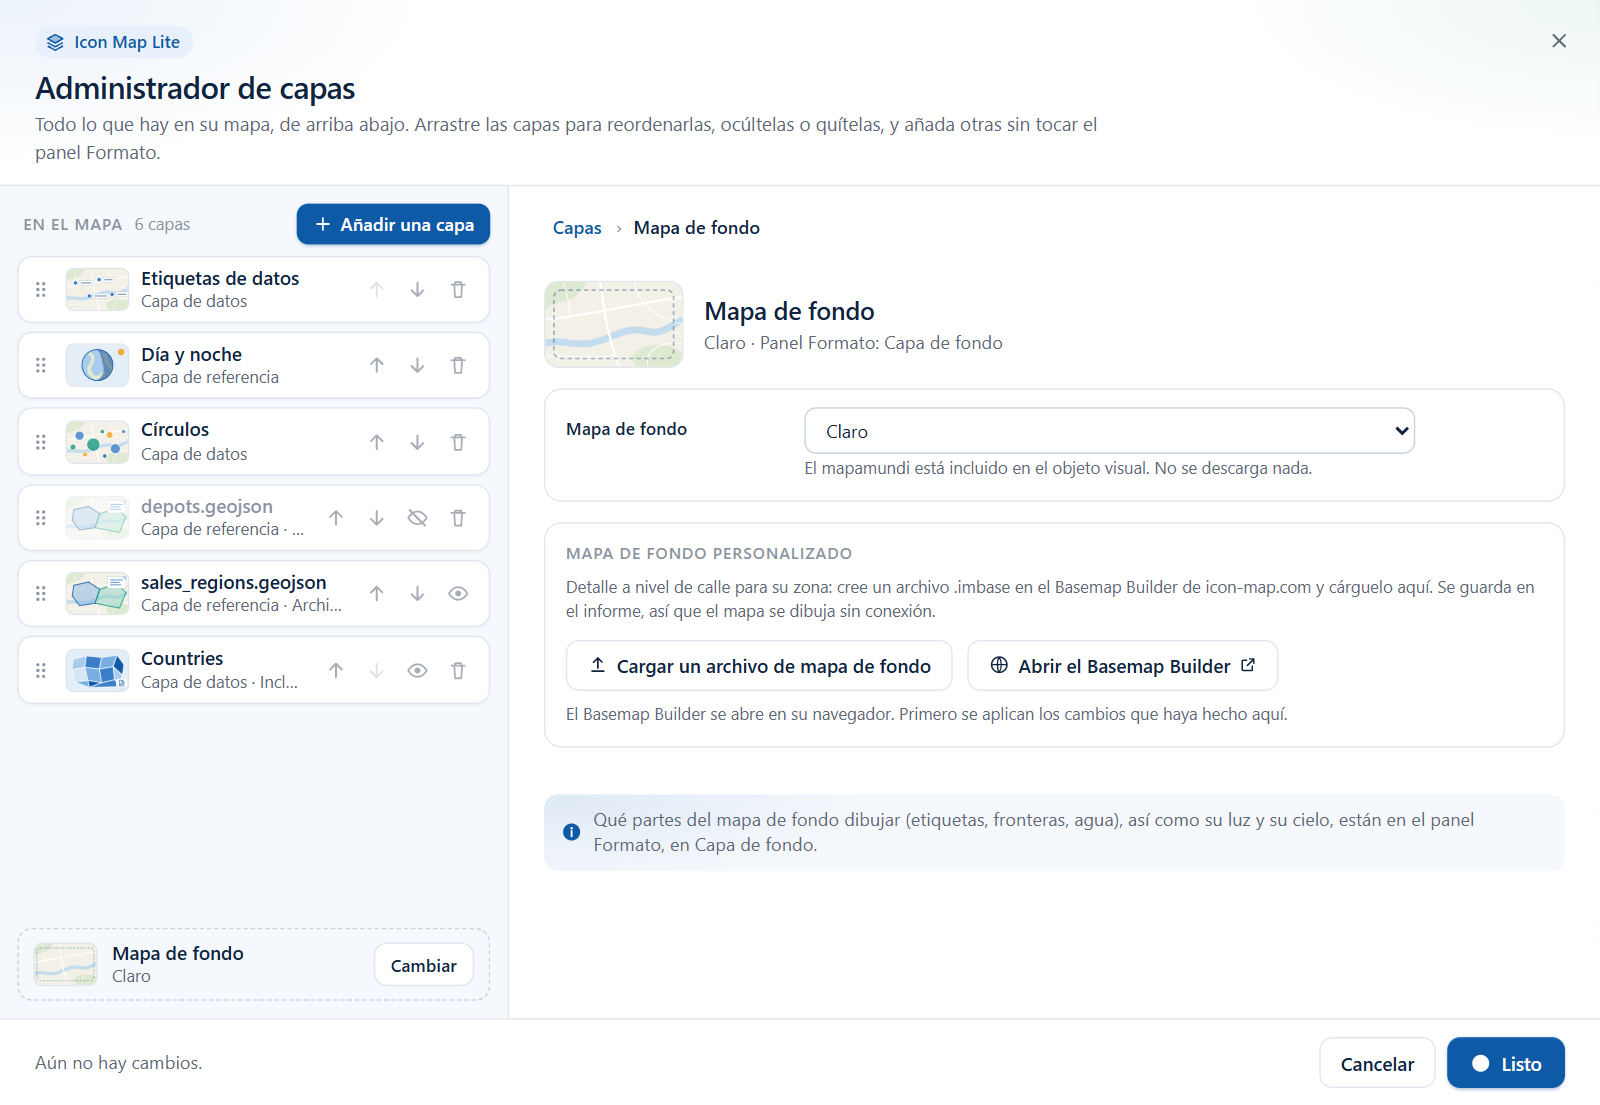
Task: Delete the Countries layer
Action: pyautogui.click(x=458, y=671)
